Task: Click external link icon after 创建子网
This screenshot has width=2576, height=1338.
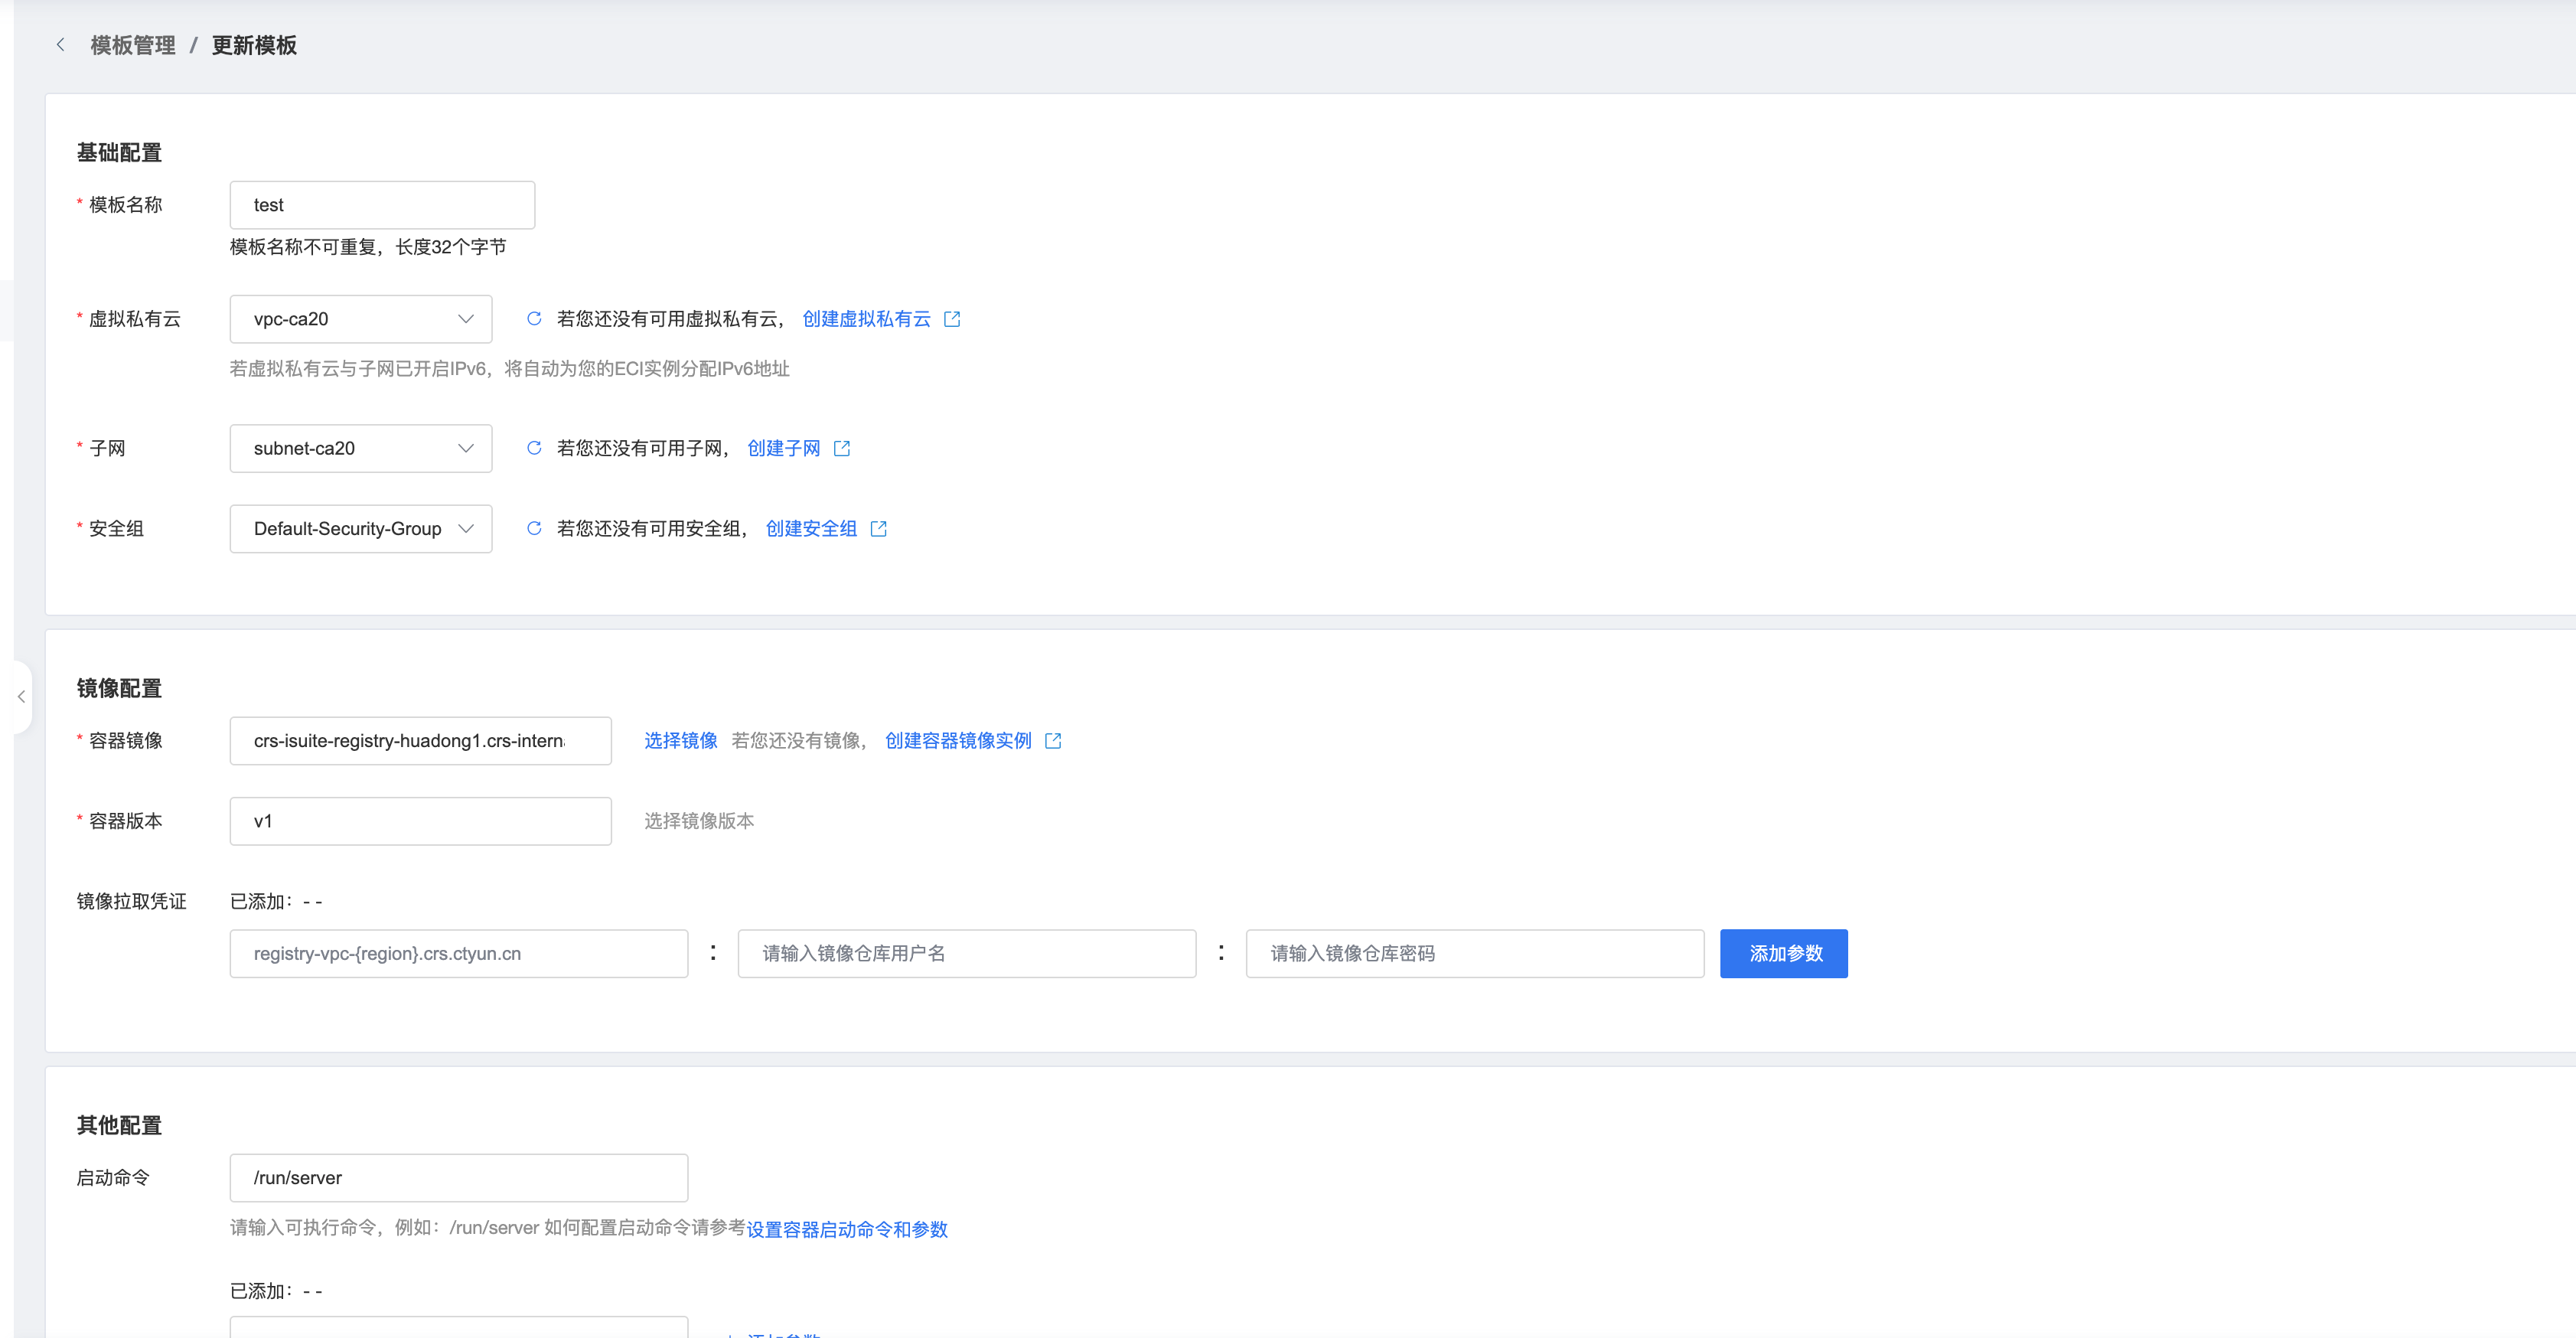Action: coord(842,448)
